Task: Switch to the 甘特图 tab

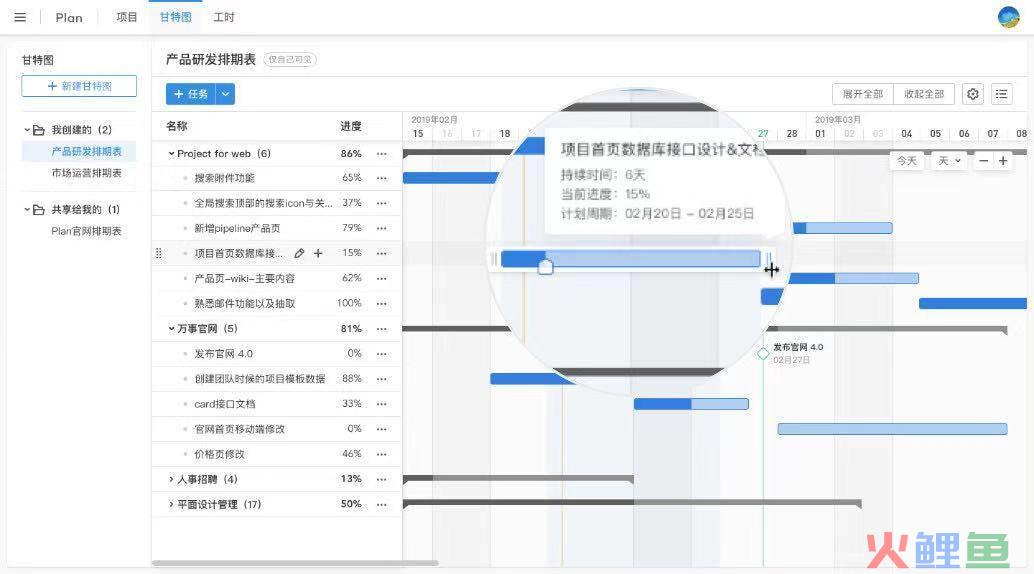Action: click(x=175, y=17)
